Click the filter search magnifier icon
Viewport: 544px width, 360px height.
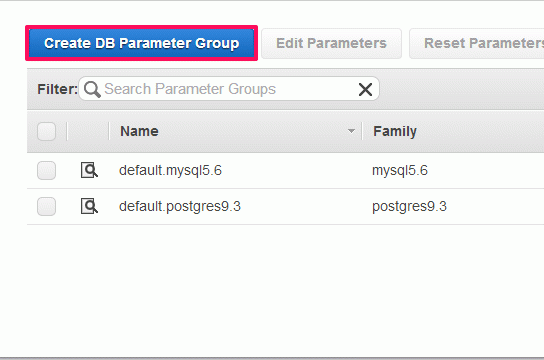(92, 89)
